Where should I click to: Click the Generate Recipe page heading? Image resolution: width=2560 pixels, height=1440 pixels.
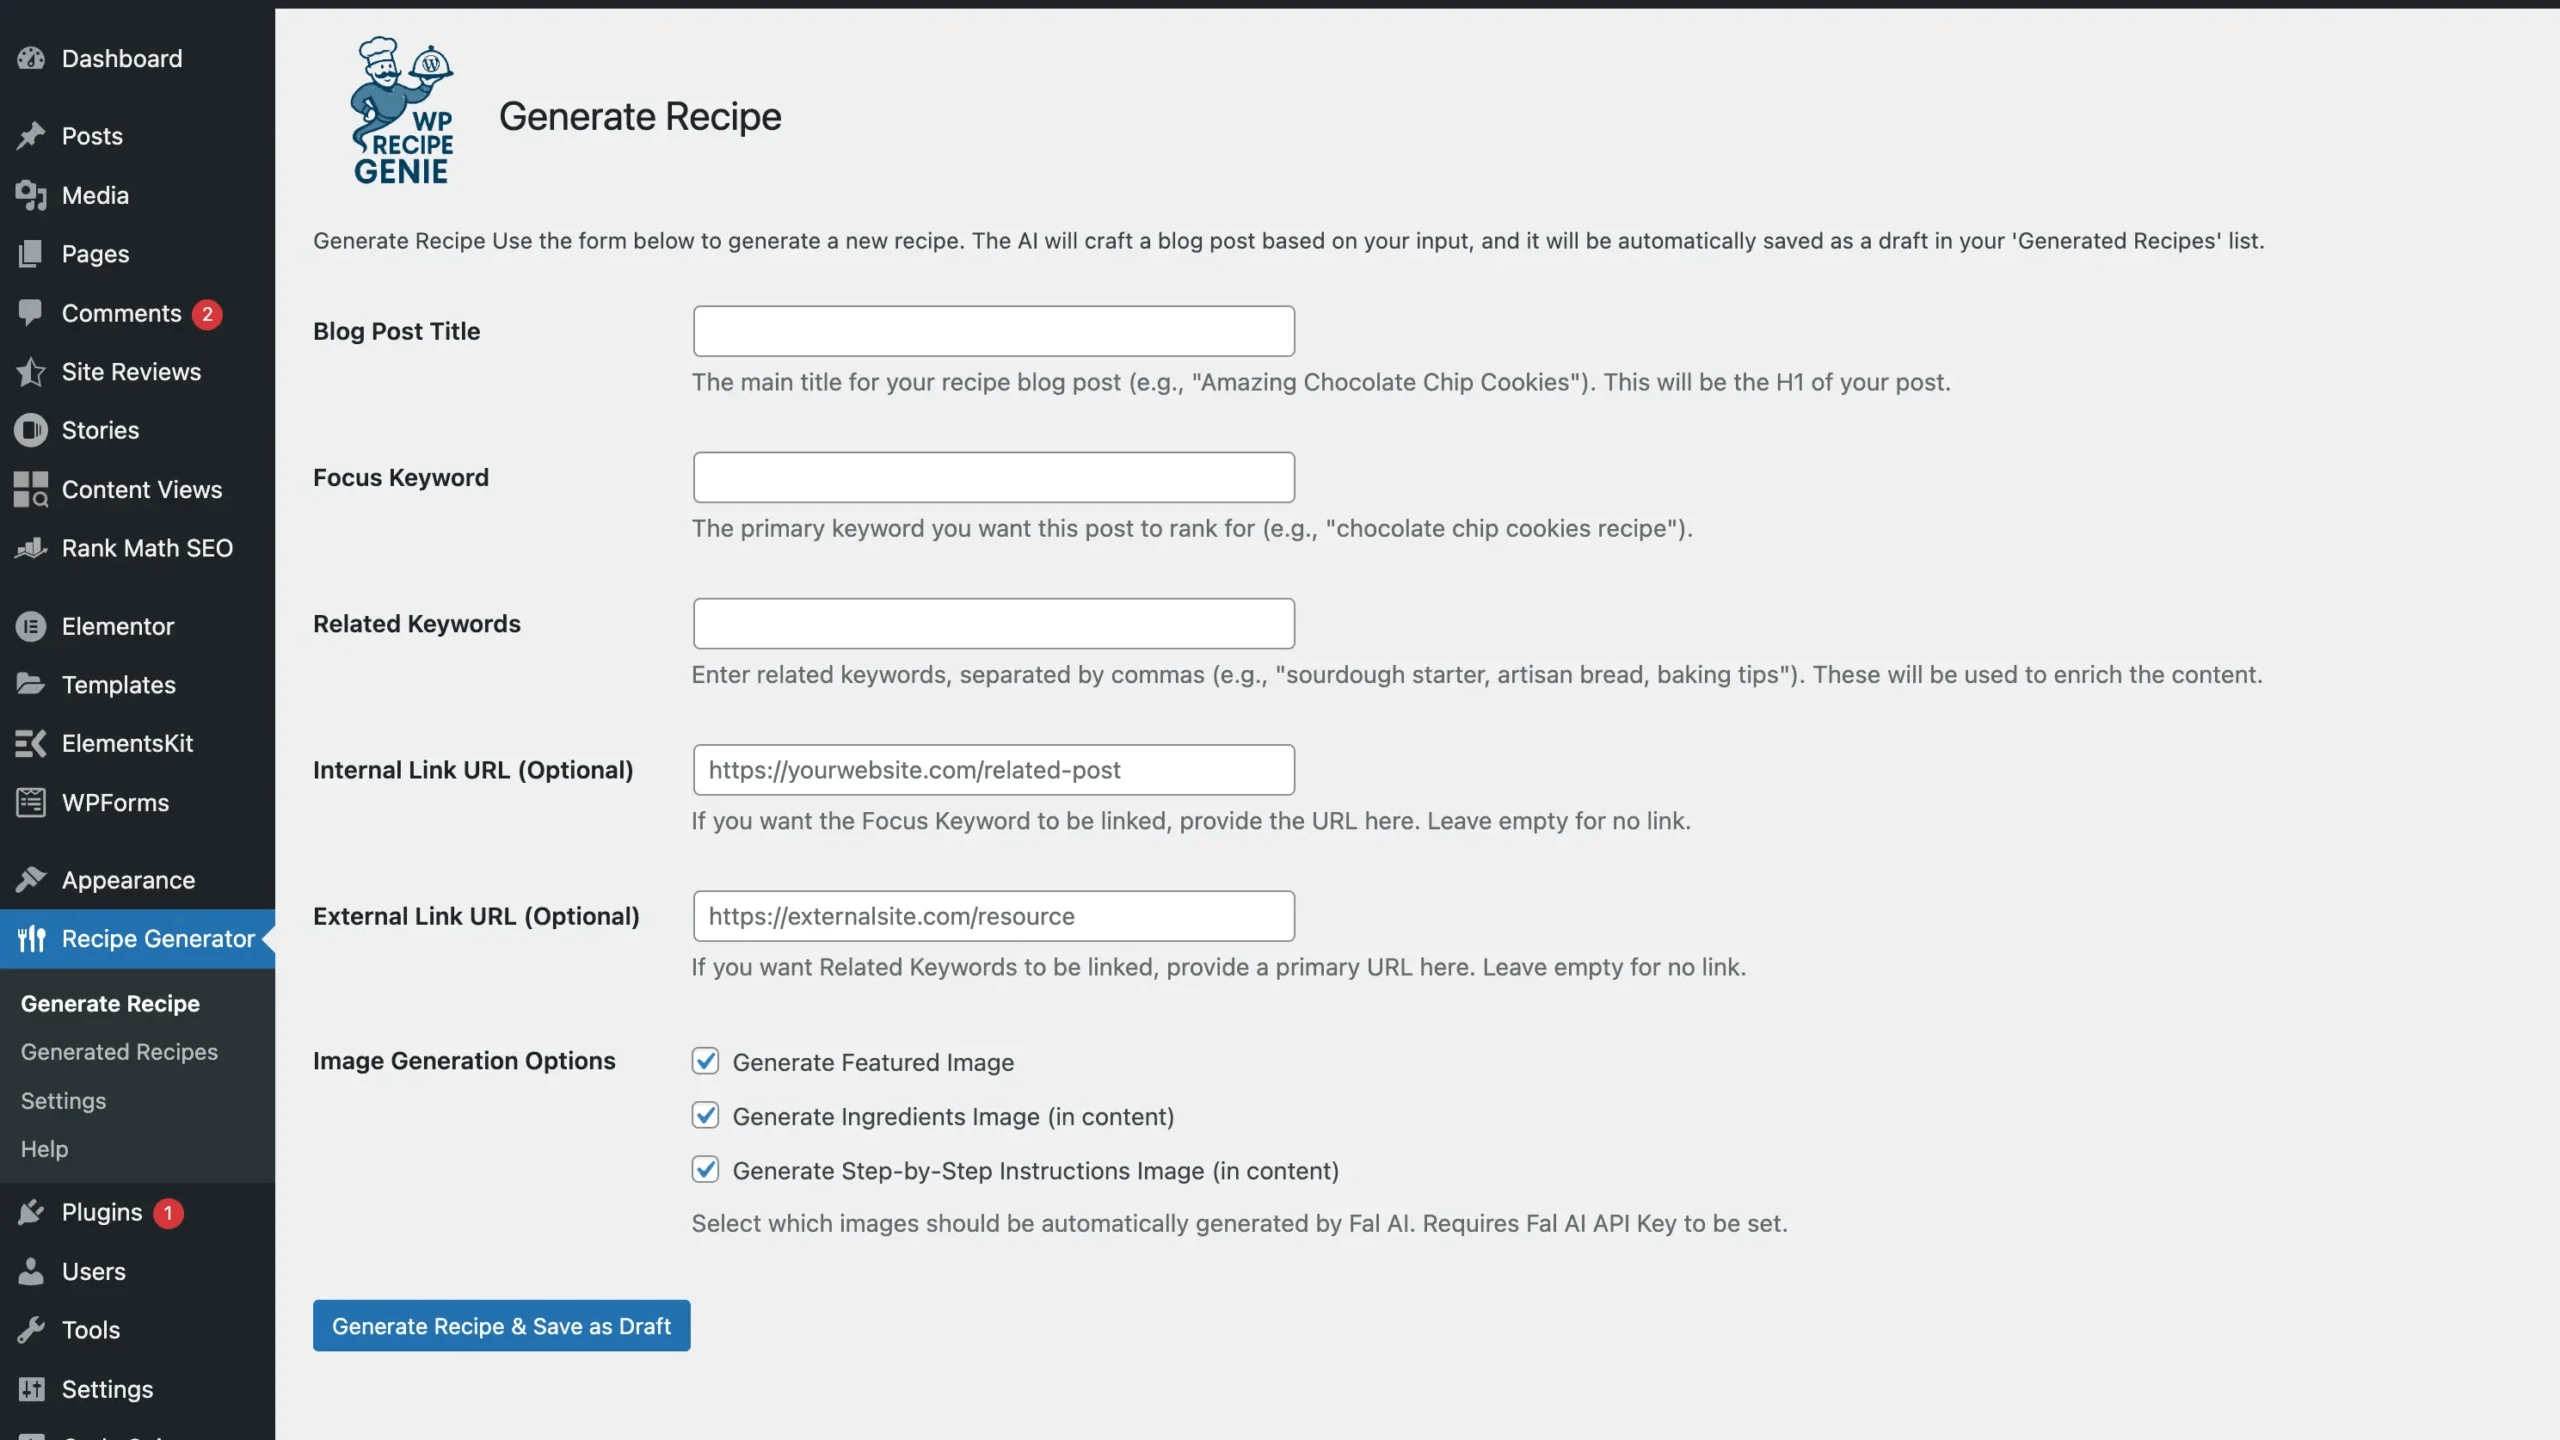(x=640, y=117)
